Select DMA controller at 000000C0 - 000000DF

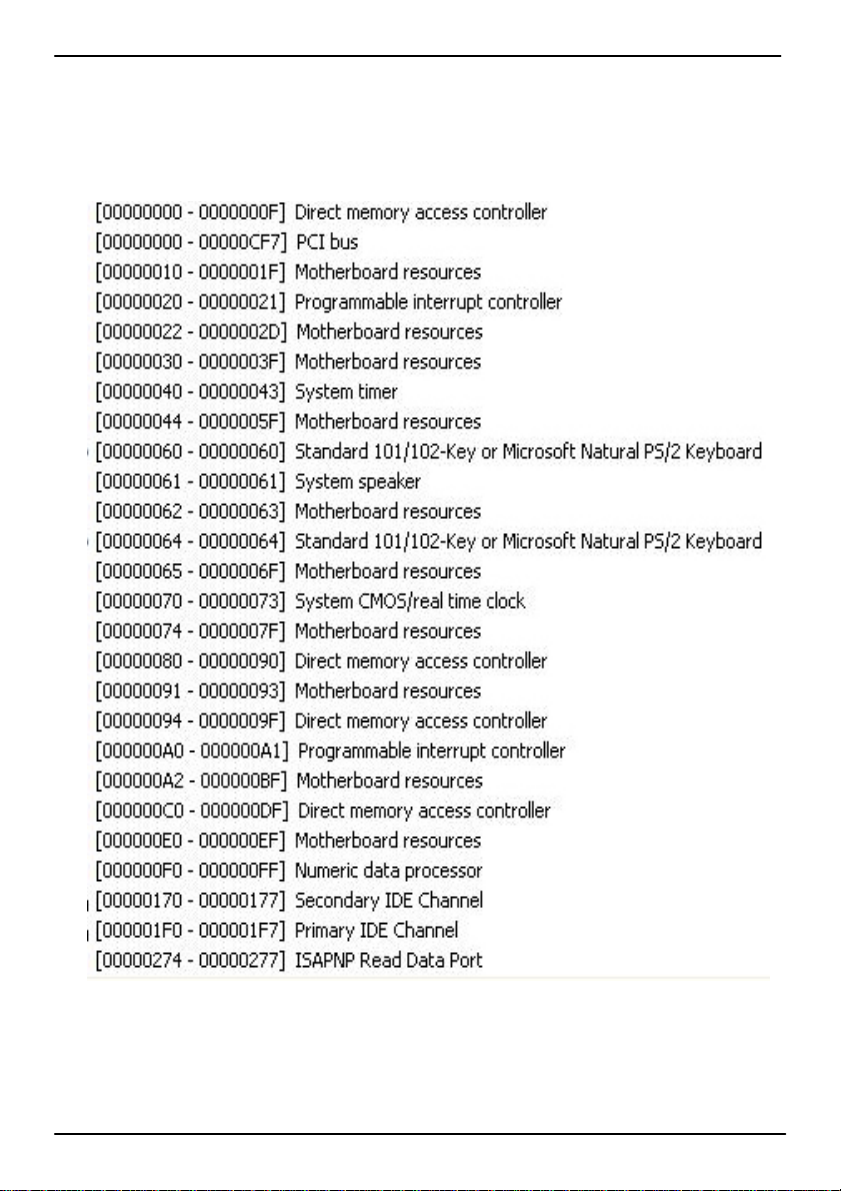(x=323, y=810)
